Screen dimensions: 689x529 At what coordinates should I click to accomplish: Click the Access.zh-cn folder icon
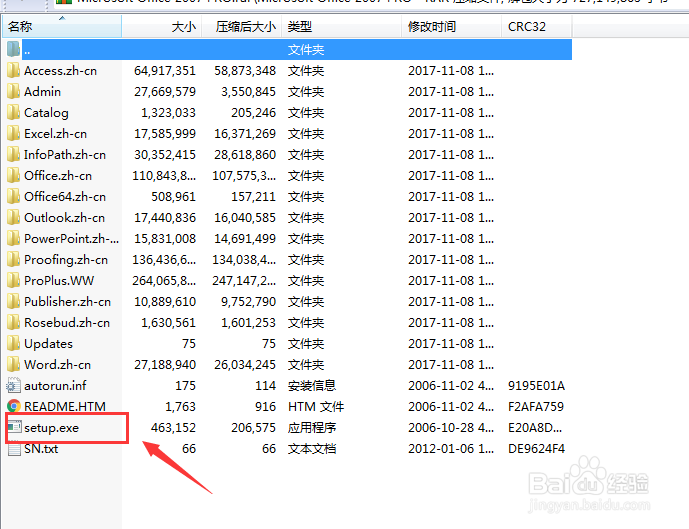pos(14,70)
